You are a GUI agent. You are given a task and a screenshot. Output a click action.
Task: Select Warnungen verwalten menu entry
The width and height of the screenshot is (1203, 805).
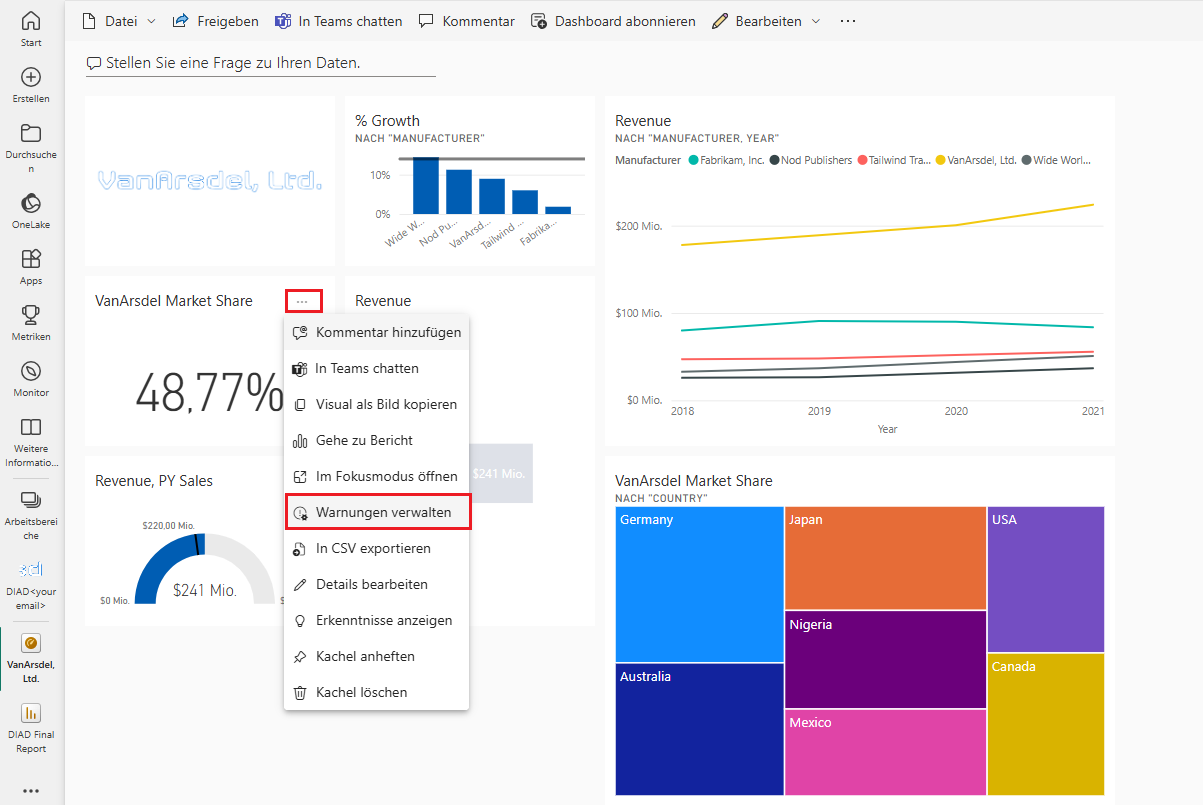coord(377,512)
